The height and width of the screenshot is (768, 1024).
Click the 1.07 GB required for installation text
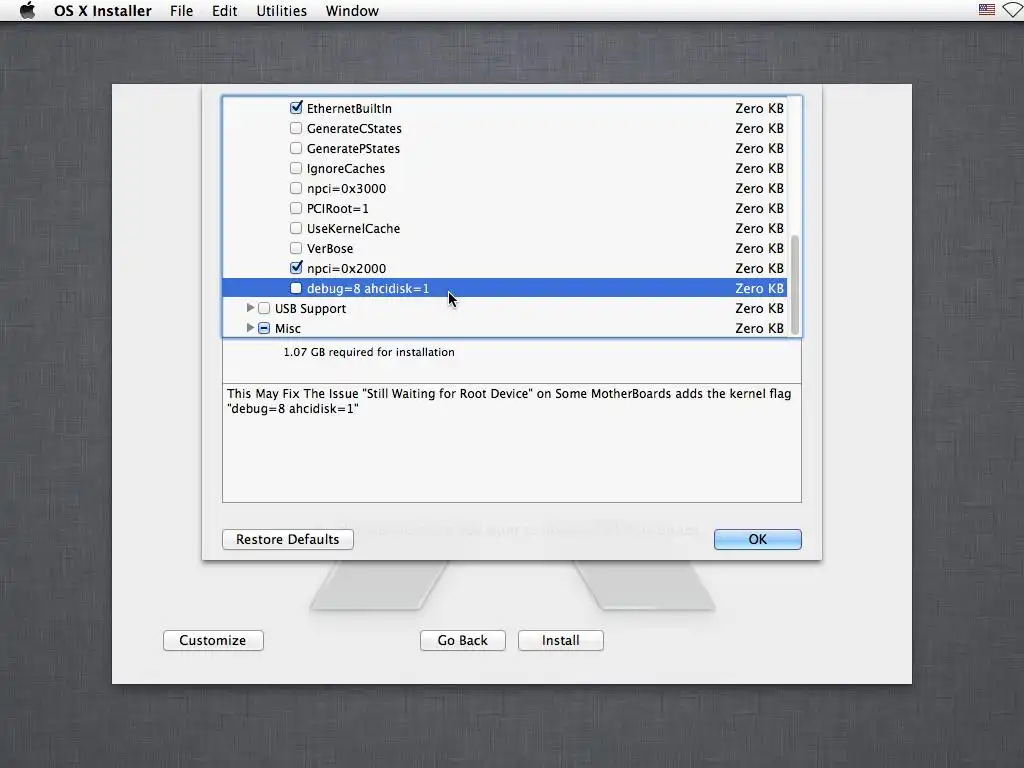tap(369, 352)
